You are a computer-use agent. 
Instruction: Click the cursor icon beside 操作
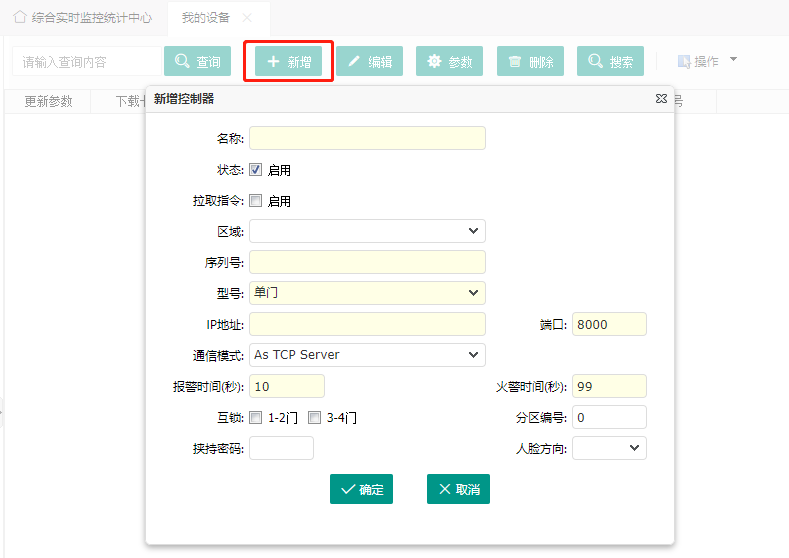[x=684, y=62]
